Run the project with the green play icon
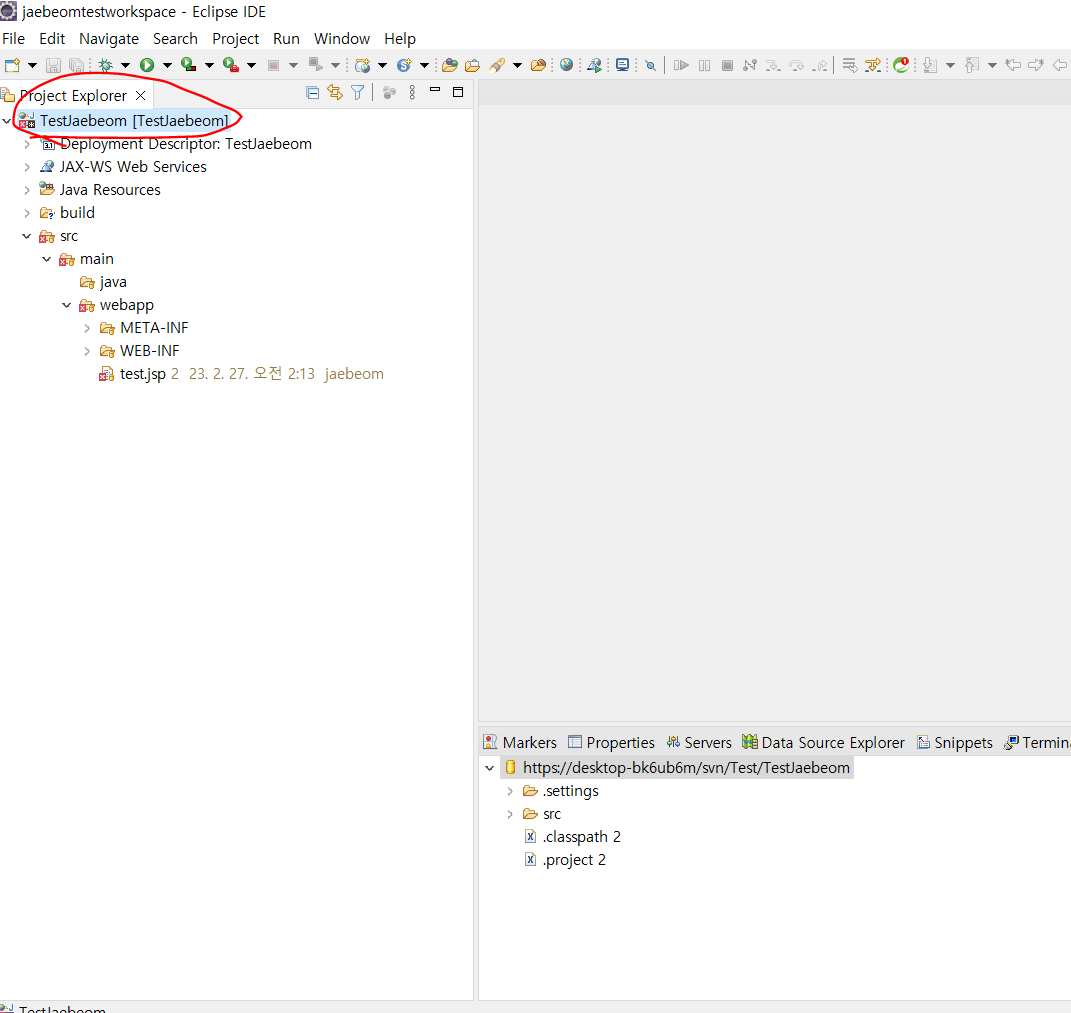The height and width of the screenshot is (1013, 1071). point(147,66)
